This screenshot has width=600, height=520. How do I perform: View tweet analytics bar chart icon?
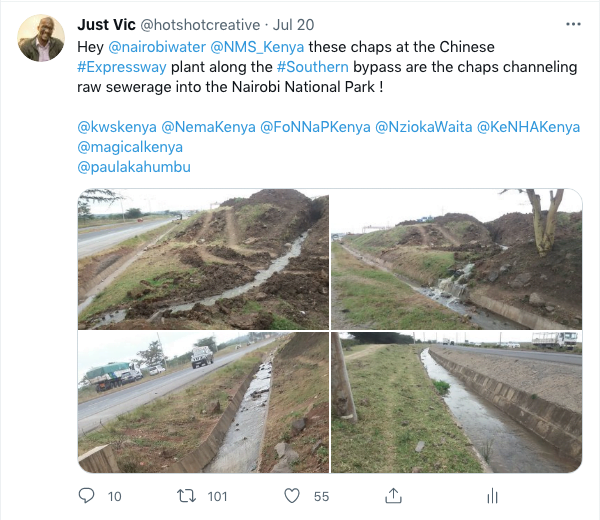(492, 496)
